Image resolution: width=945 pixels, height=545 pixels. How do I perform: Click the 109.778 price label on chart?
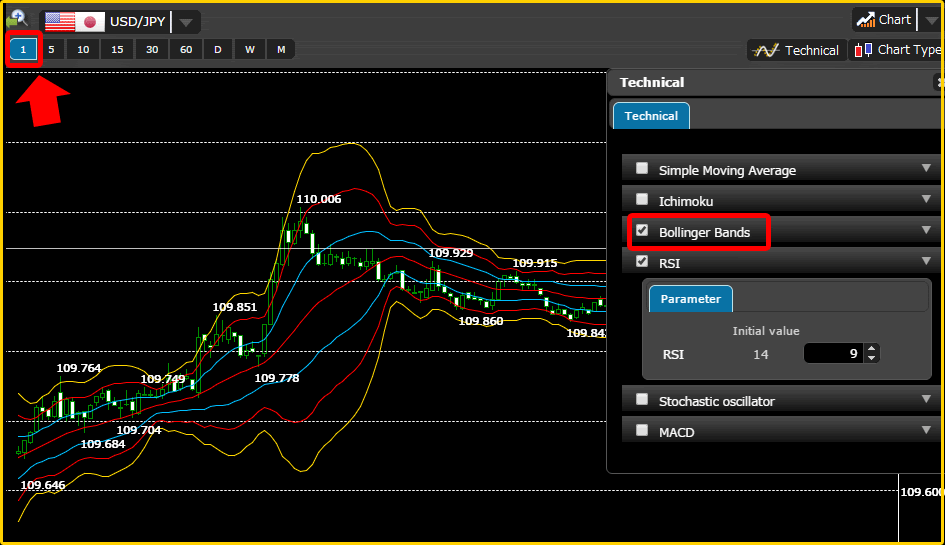(277, 378)
